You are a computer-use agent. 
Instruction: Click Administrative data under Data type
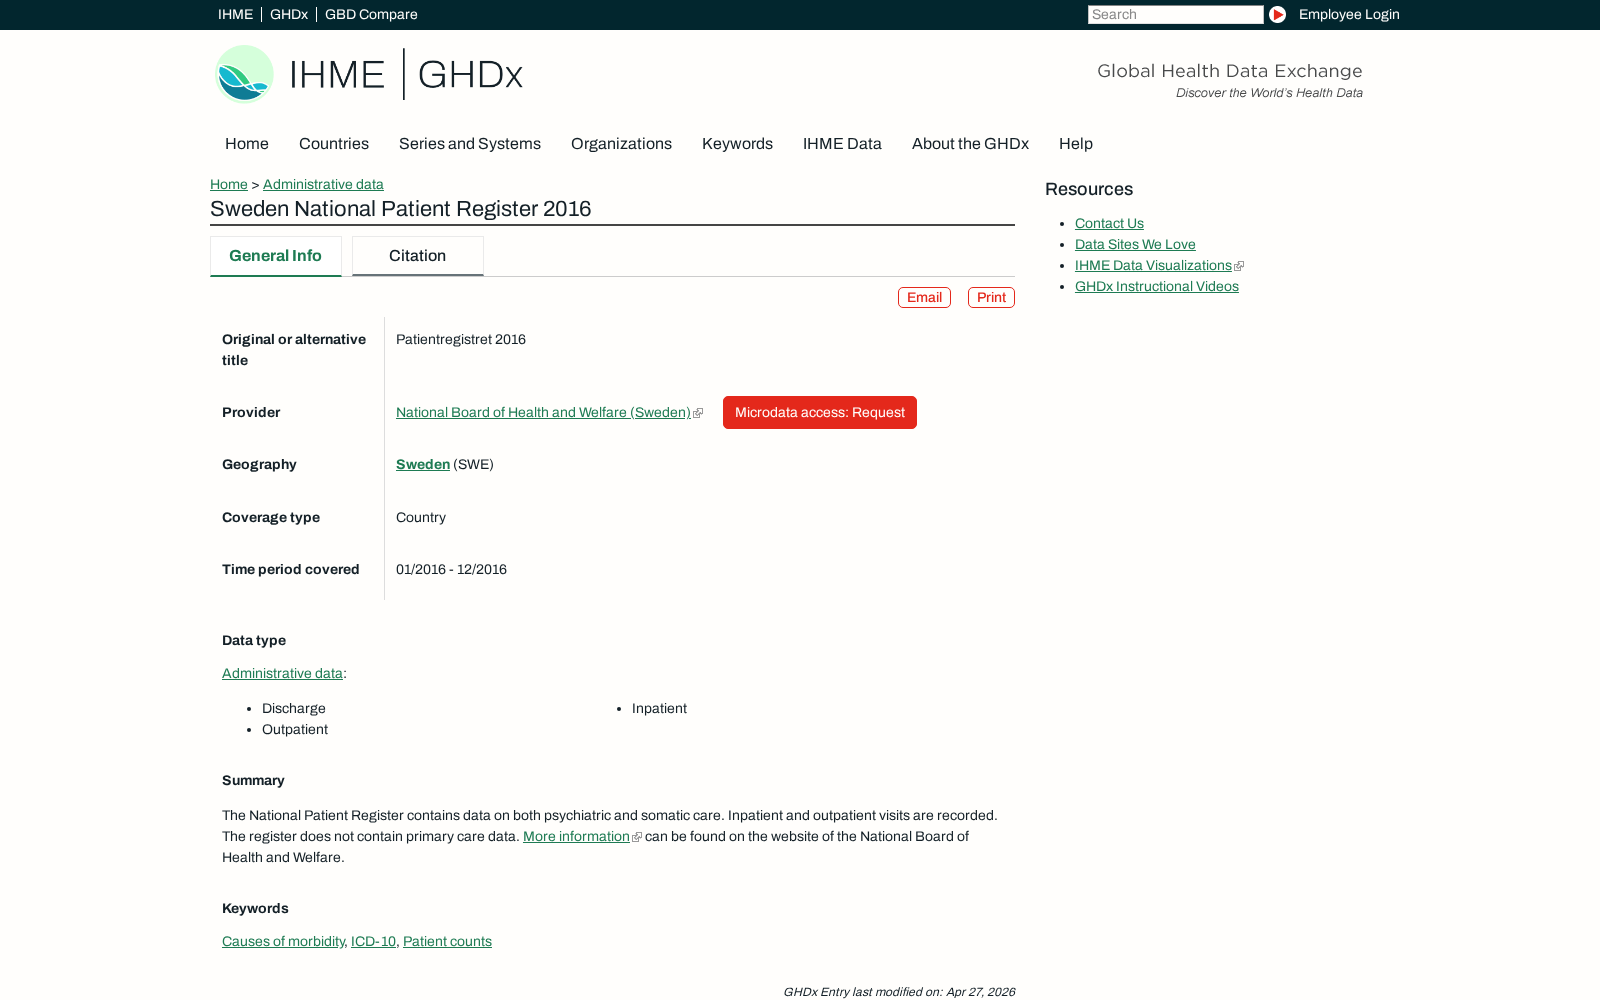click(x=282, y=673)
